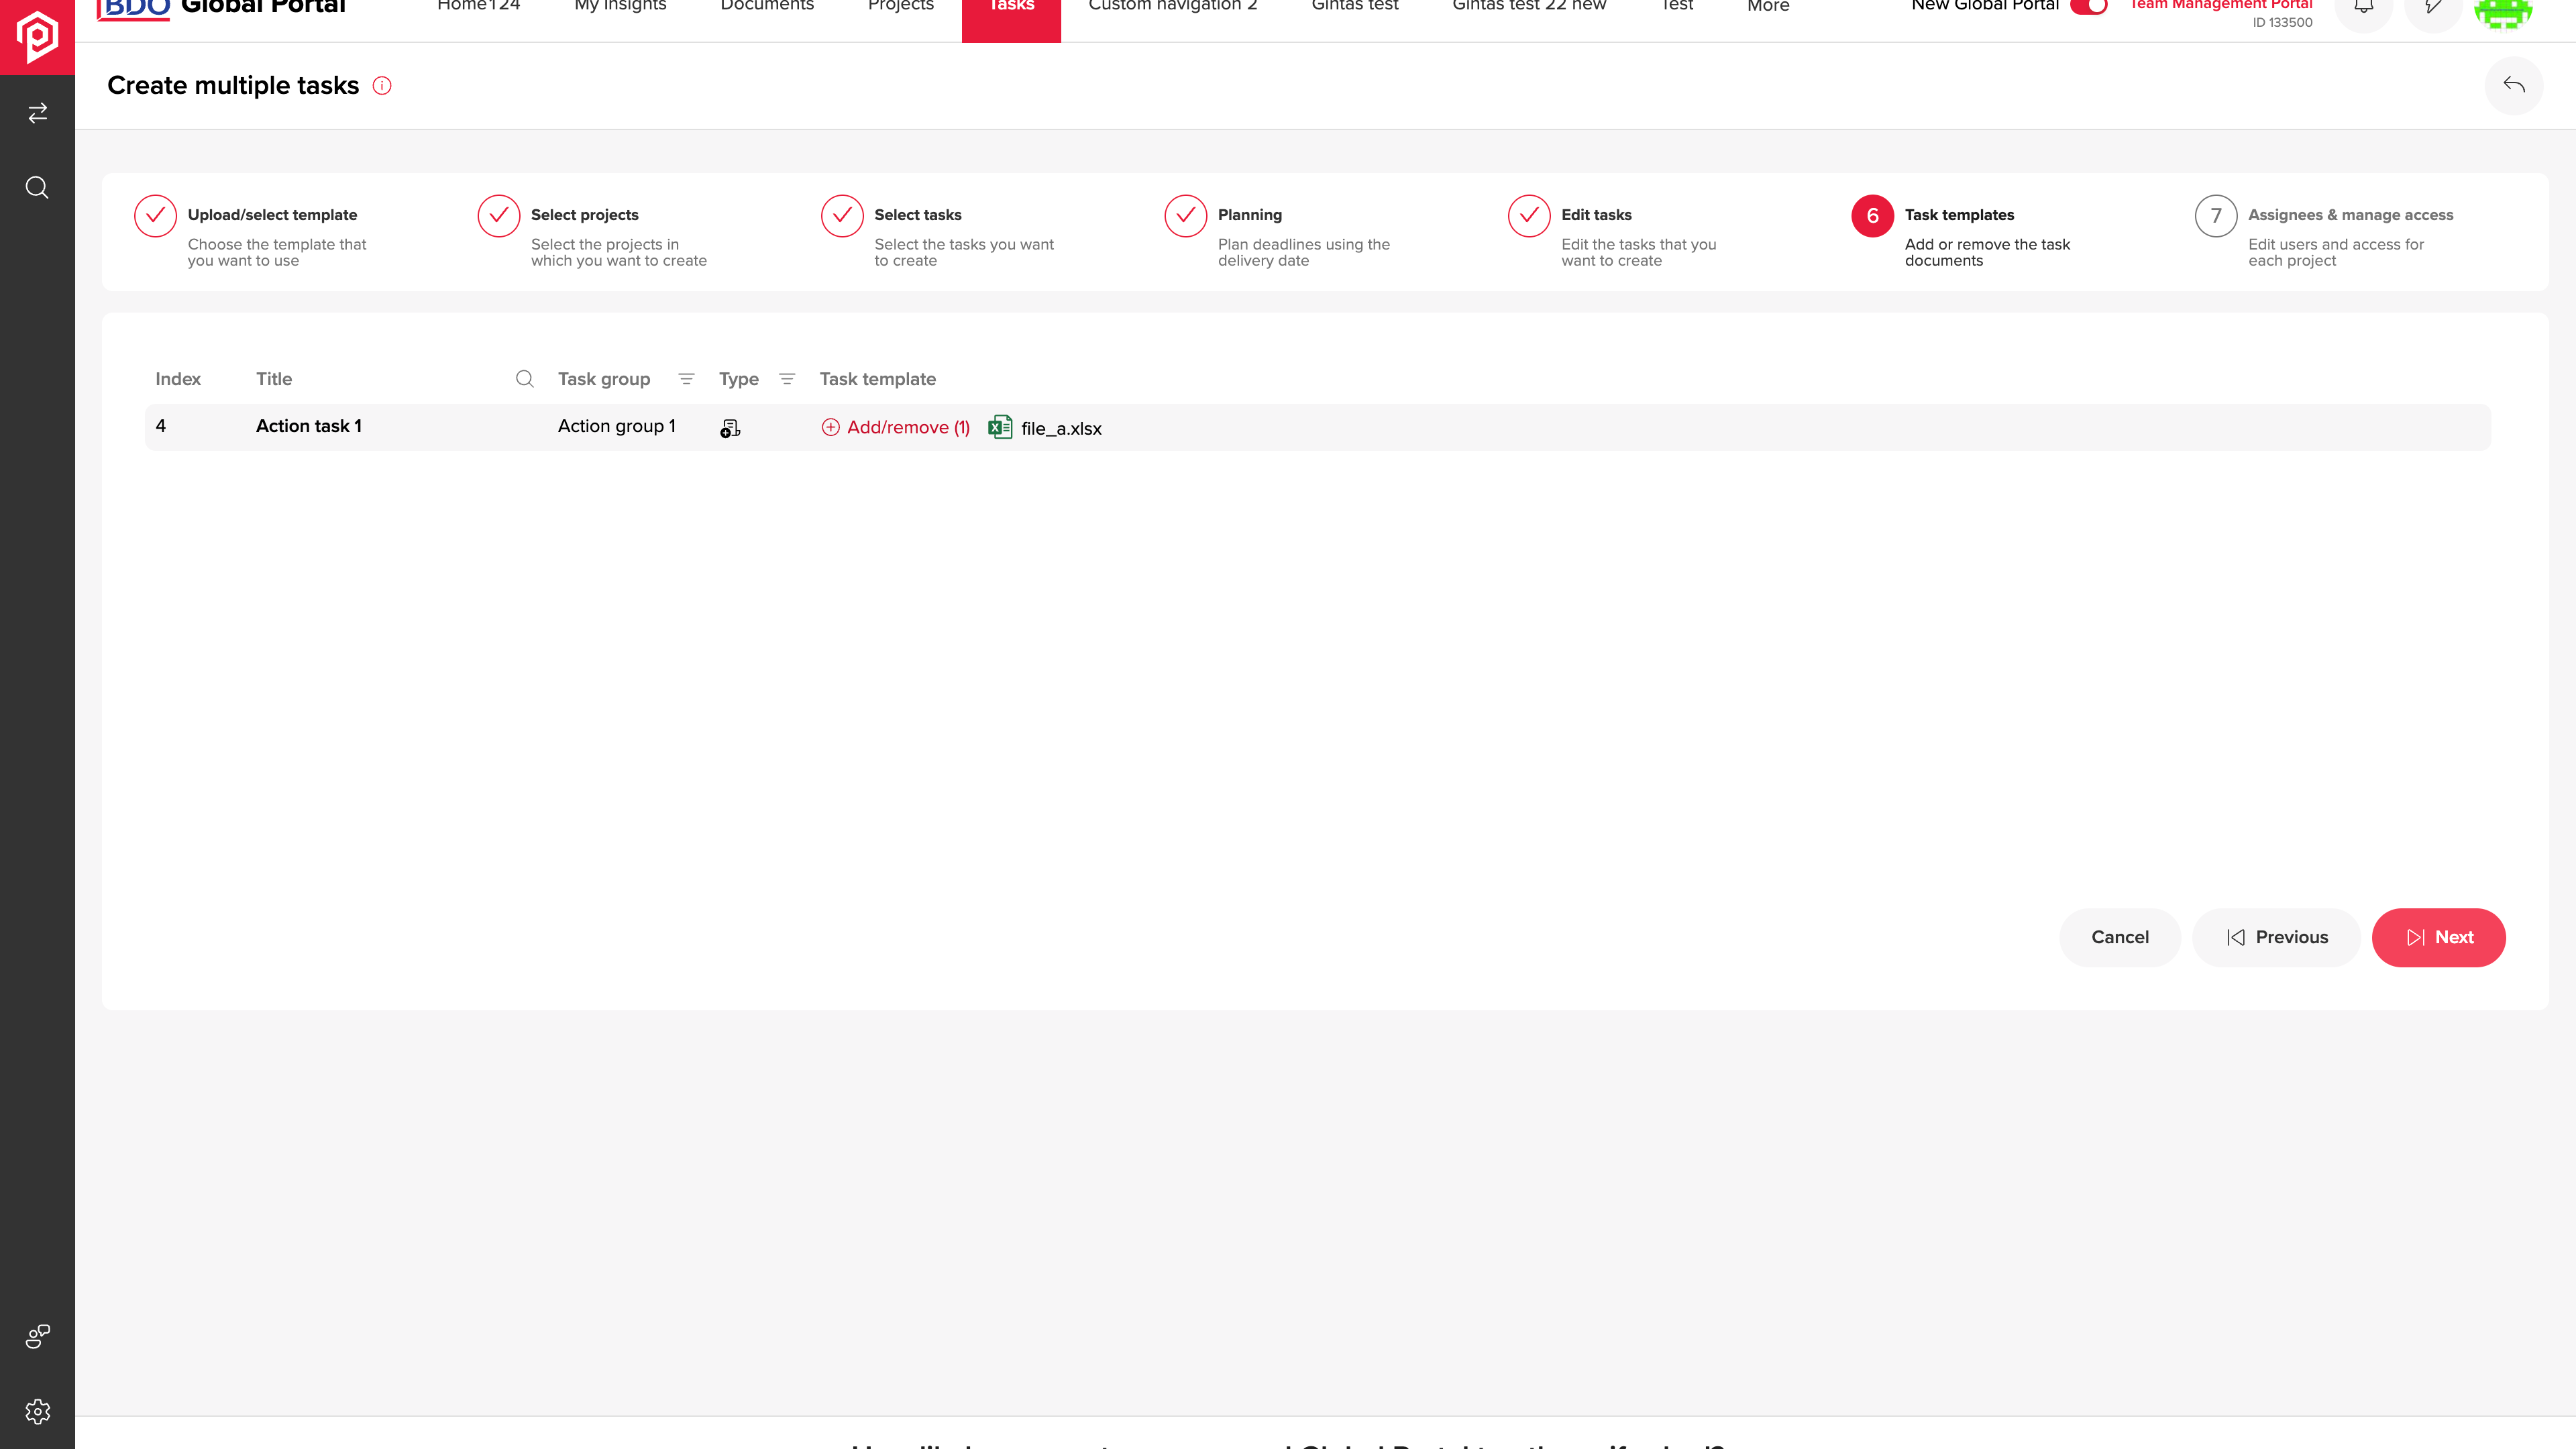Image resolution: width=2576 pixels, height=1449 pixels.
Task: Click the info icon beside Create multiple tasks
Action: [382, 86]
